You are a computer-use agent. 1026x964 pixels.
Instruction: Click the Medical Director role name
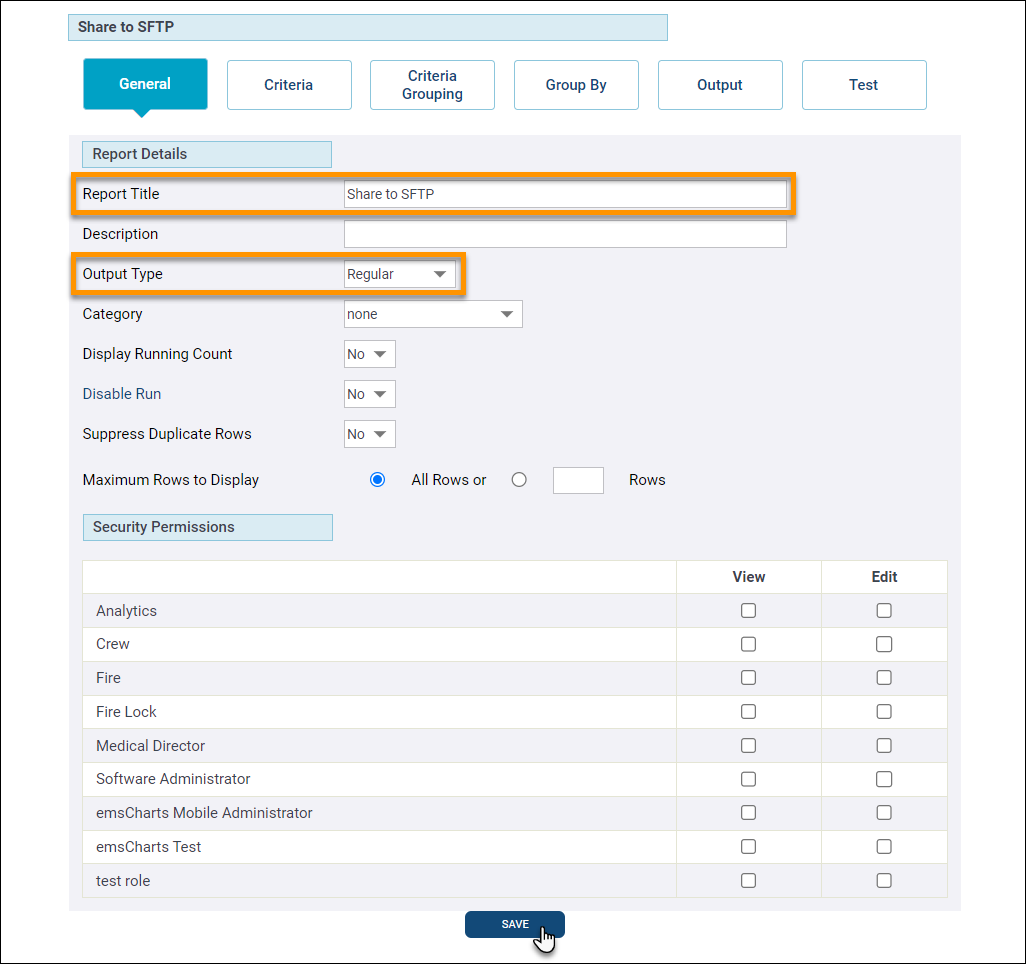point(150,745)
